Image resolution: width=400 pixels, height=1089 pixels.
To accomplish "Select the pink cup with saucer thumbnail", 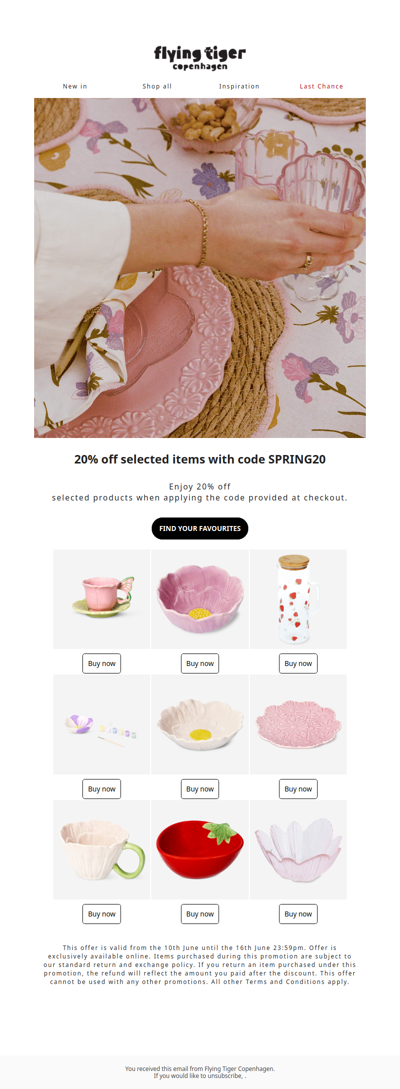I will pyautogui.click(x=101, y=599).
